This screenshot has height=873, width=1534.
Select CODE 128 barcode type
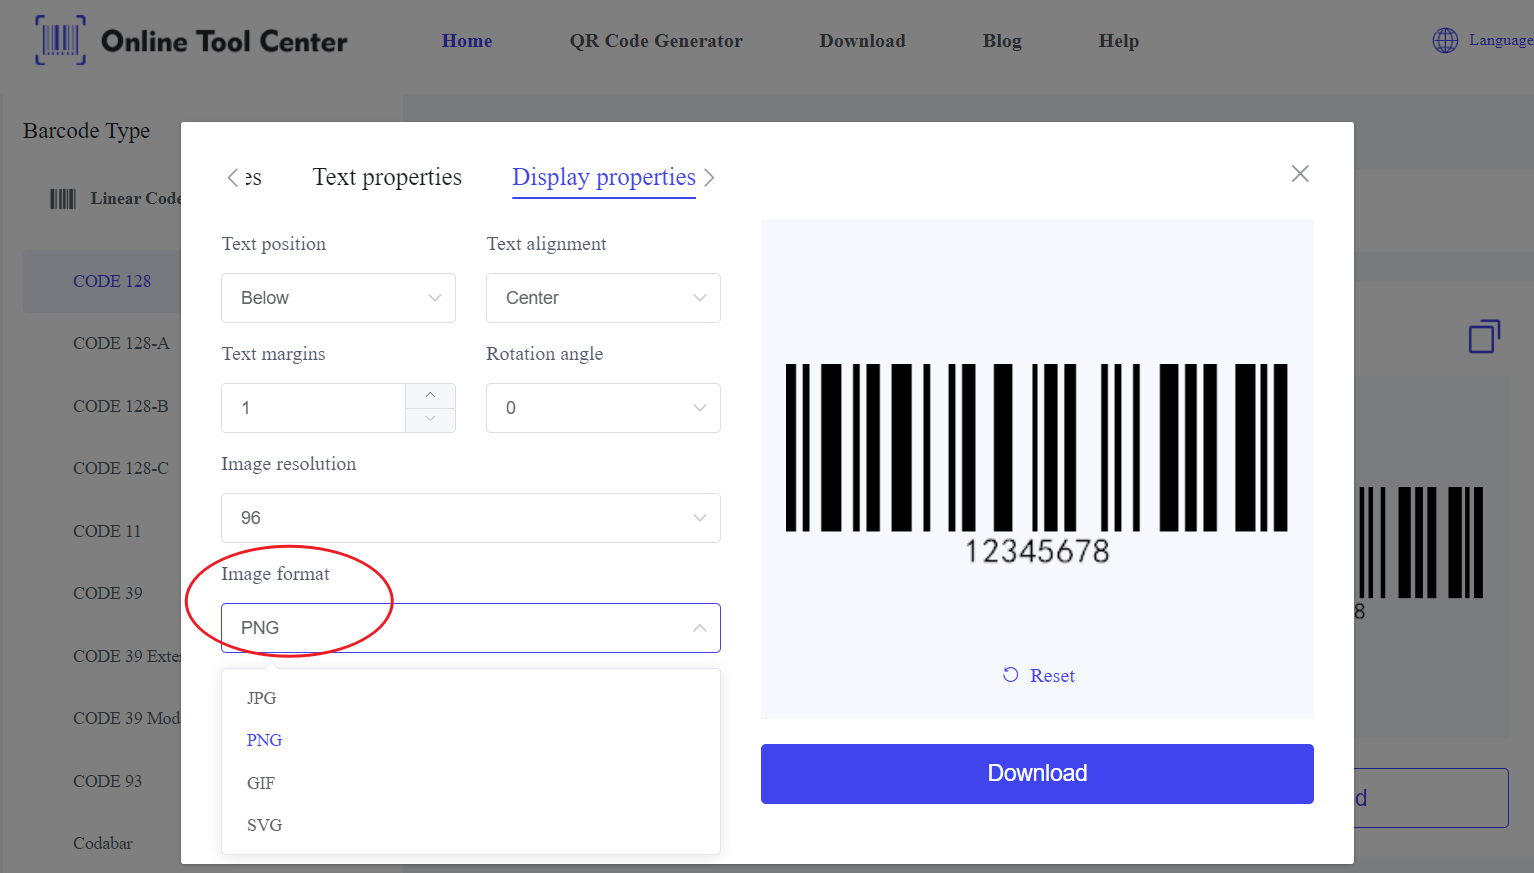[x=112, y=281]
